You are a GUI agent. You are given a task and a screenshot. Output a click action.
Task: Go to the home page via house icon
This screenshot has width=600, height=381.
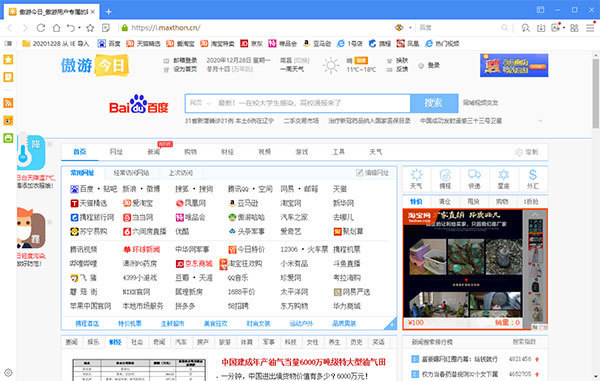coord(56,28)
